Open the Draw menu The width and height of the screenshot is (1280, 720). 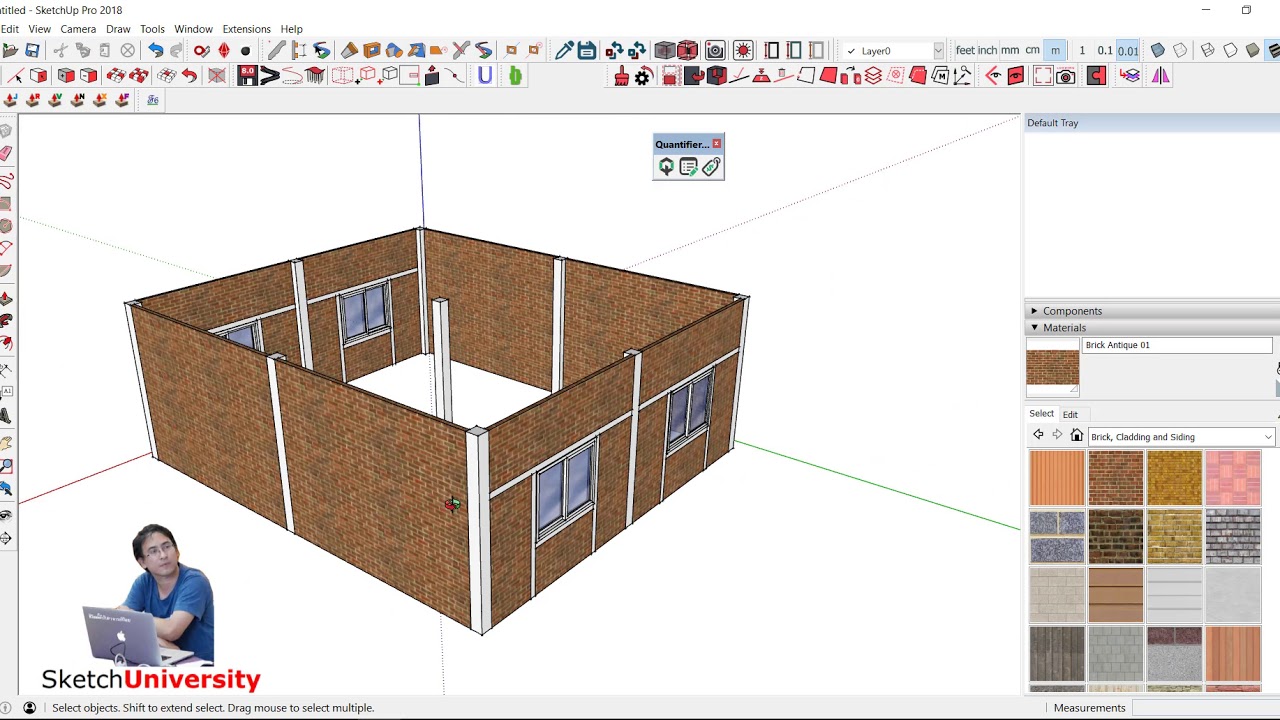click(118, 29)
